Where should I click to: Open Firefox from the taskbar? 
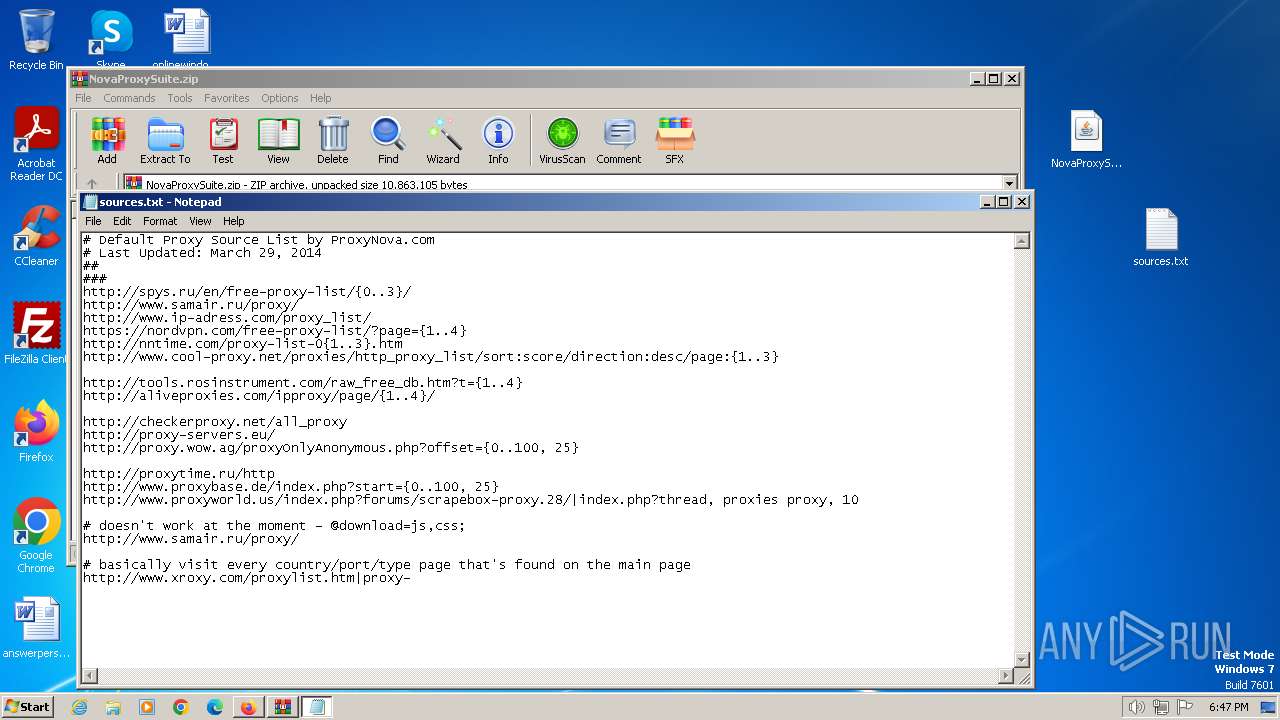click(x=248, y=707)
